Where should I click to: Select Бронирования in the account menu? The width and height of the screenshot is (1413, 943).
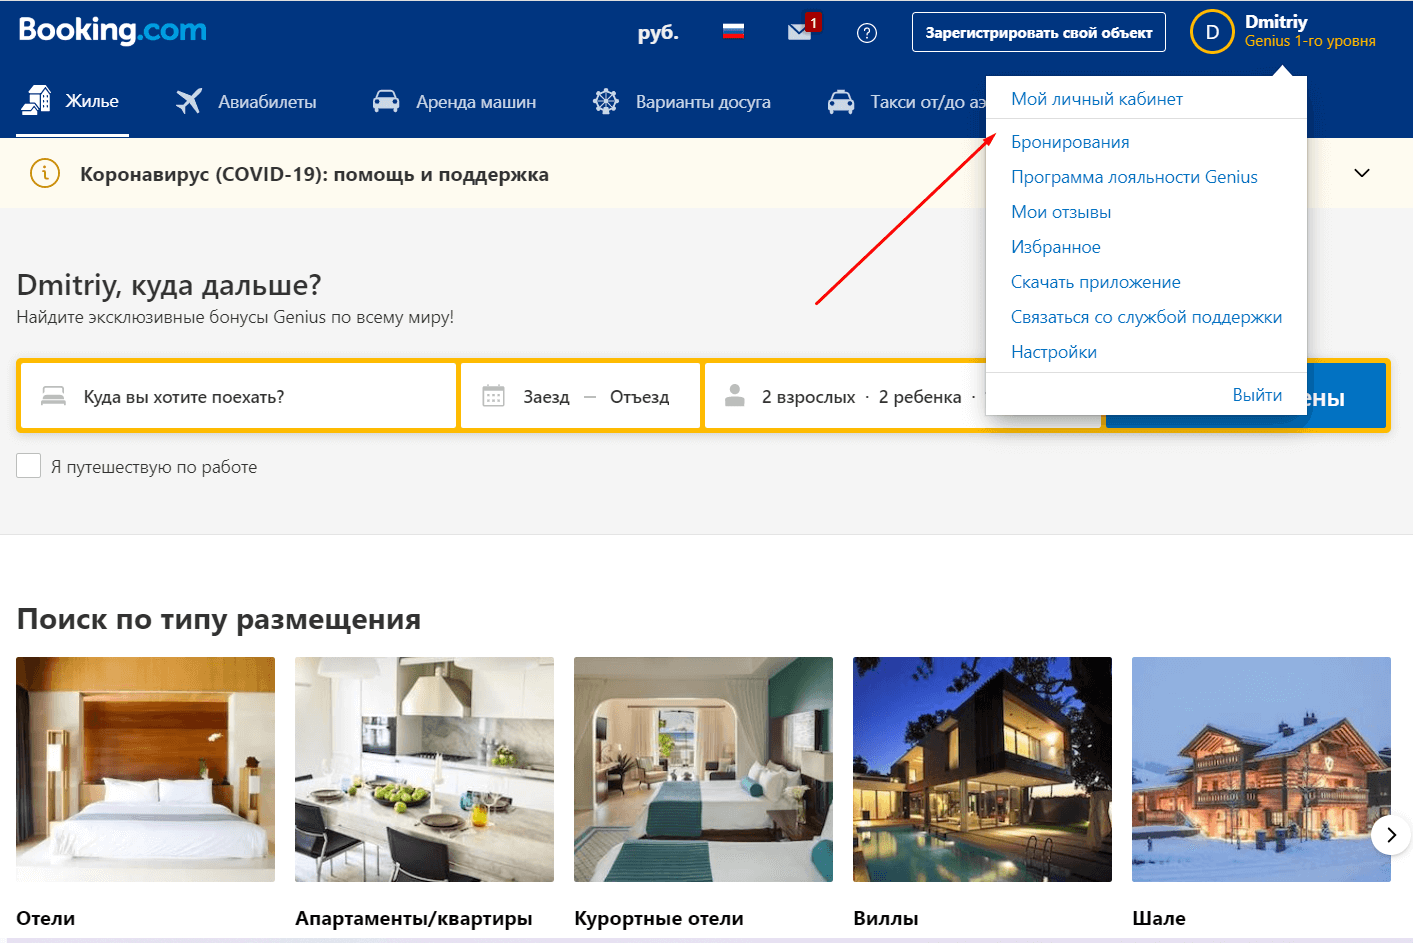pos(1070,142)
